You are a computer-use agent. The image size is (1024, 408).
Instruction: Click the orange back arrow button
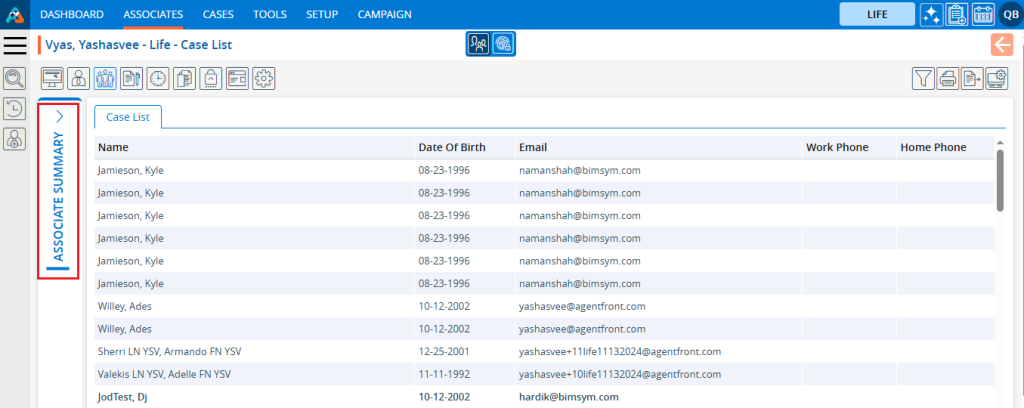click(1002, 44)
